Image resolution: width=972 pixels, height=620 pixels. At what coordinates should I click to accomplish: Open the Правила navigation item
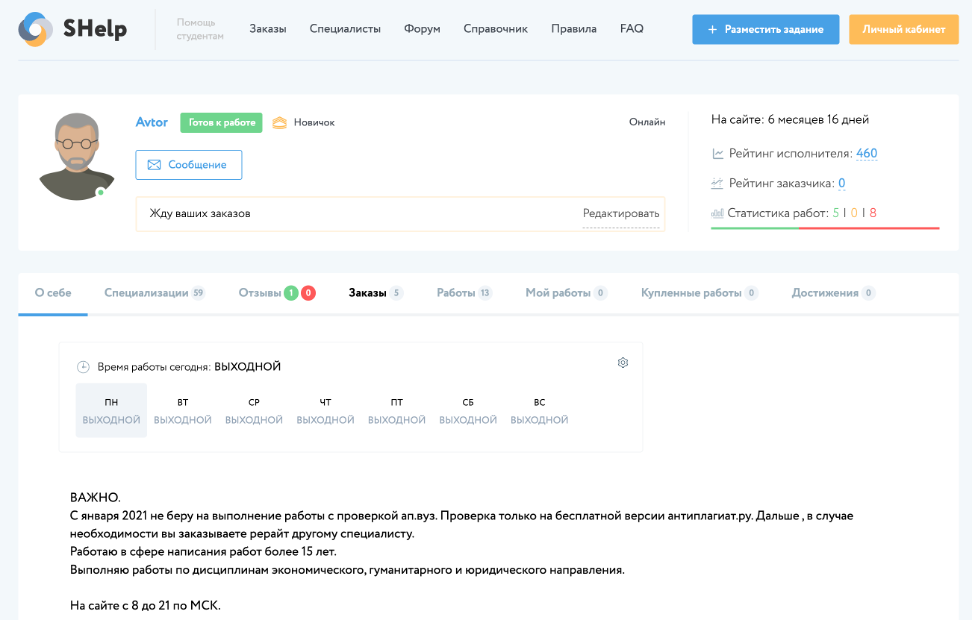(573, 29)
